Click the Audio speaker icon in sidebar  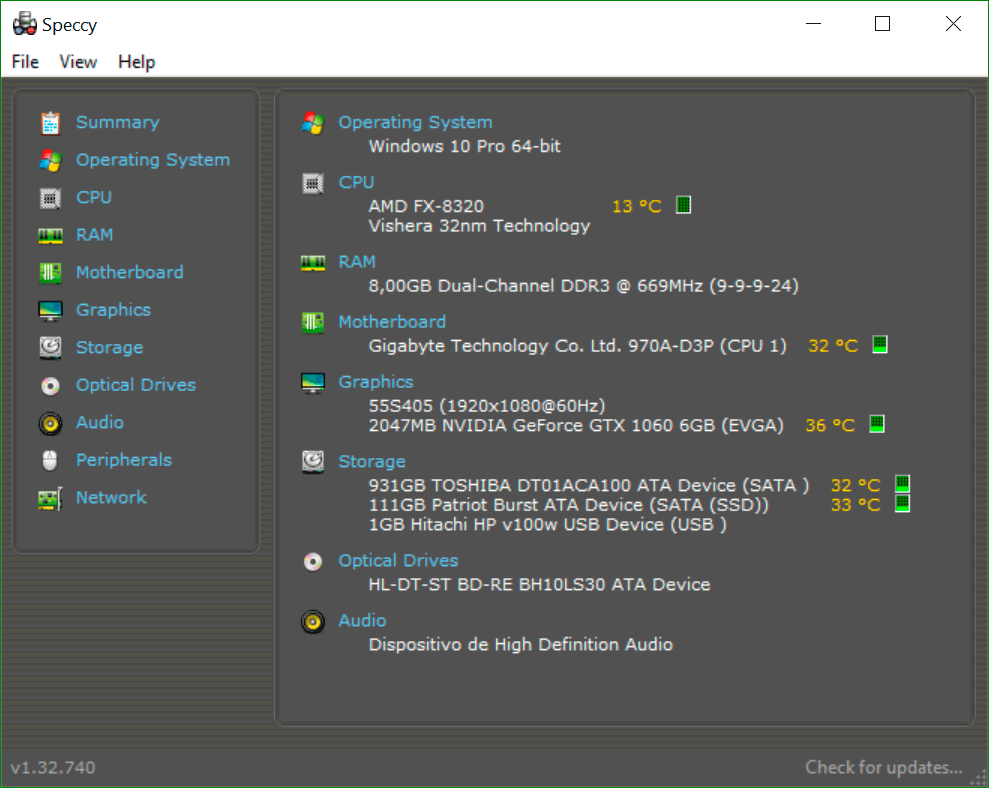click(x=50, y=423)
